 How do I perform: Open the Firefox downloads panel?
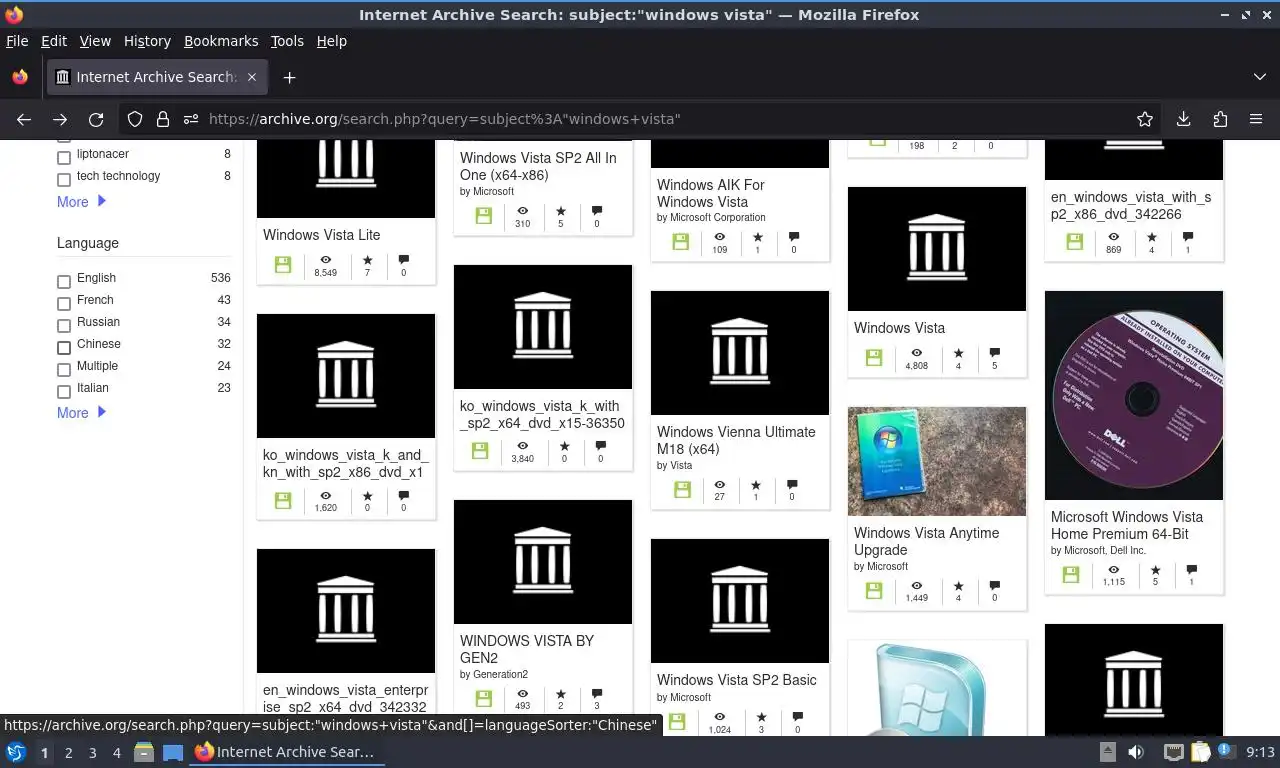point(1183,119)
